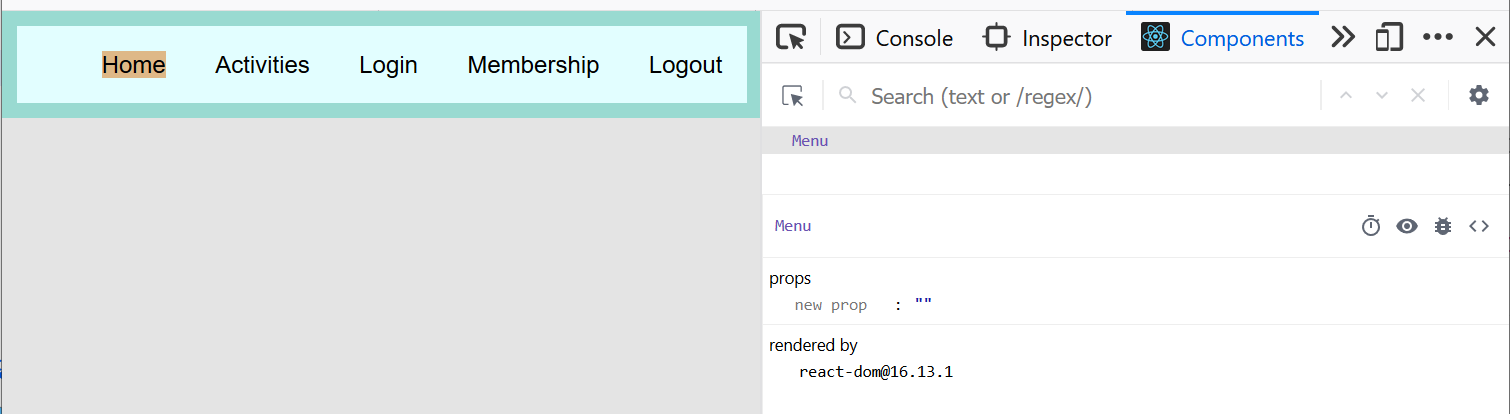1510x414 pixels.
Task: Suspend the Menu component with stopwatch icon
Action: (1370, 226)
